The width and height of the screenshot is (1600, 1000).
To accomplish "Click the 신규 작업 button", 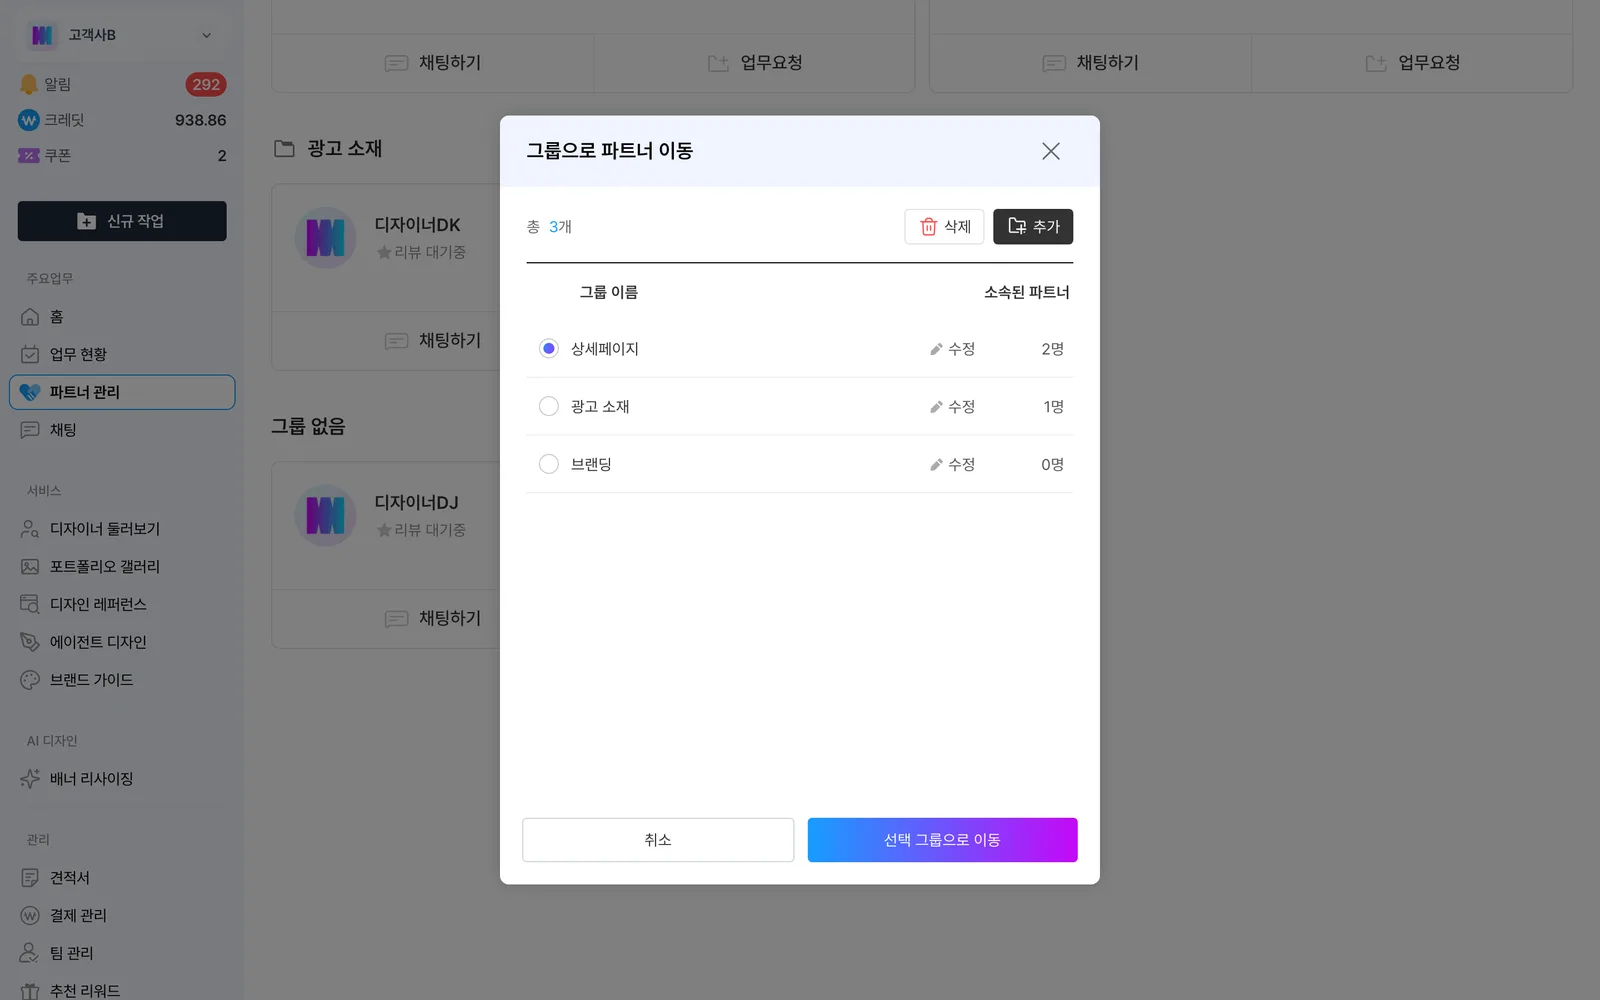I will coord(122,221).
